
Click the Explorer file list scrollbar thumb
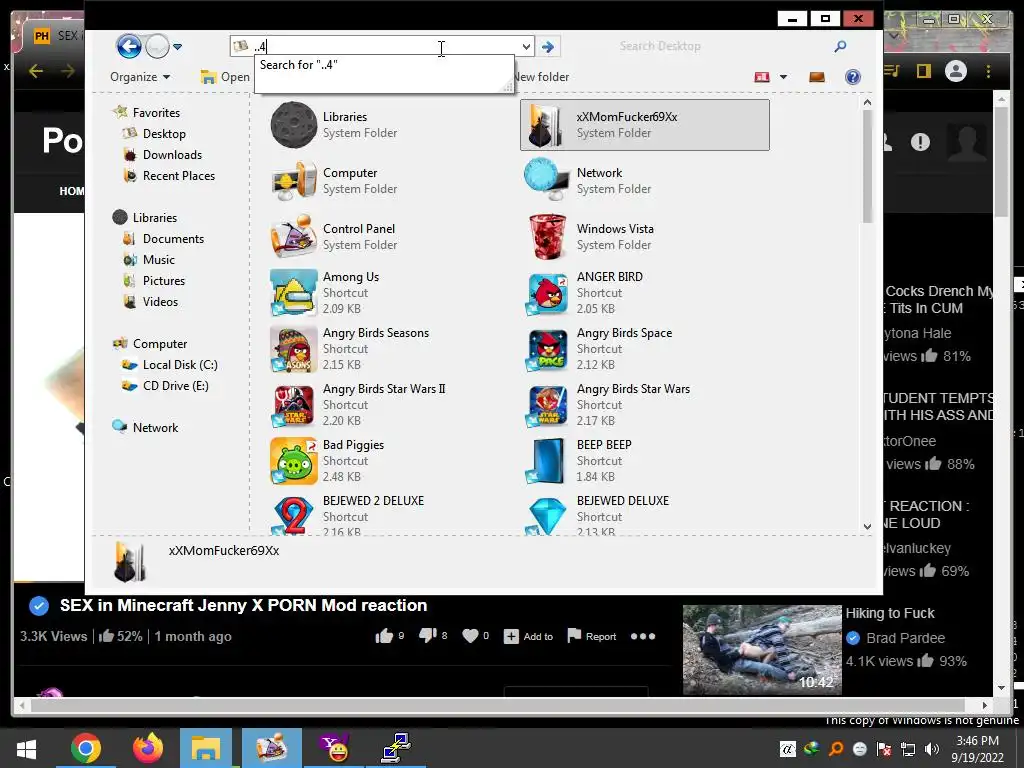(x=867, y=166)
